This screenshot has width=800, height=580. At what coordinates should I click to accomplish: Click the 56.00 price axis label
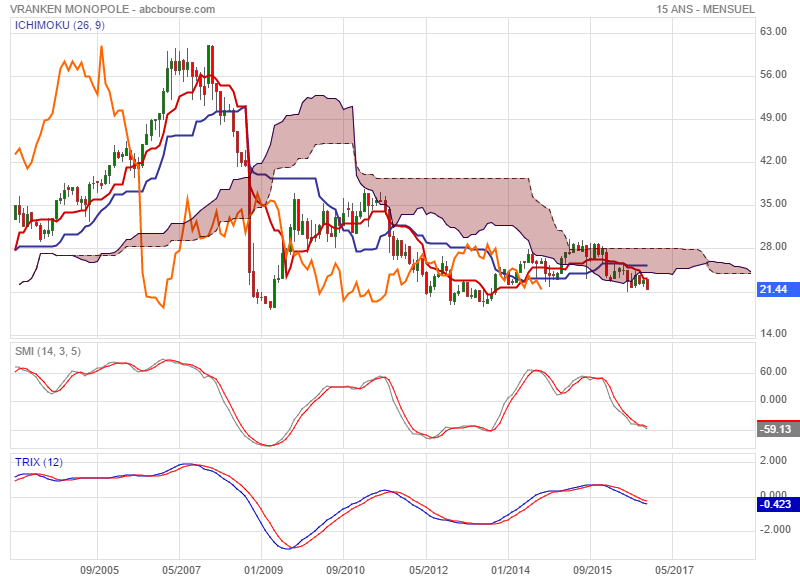coord(773,74)
